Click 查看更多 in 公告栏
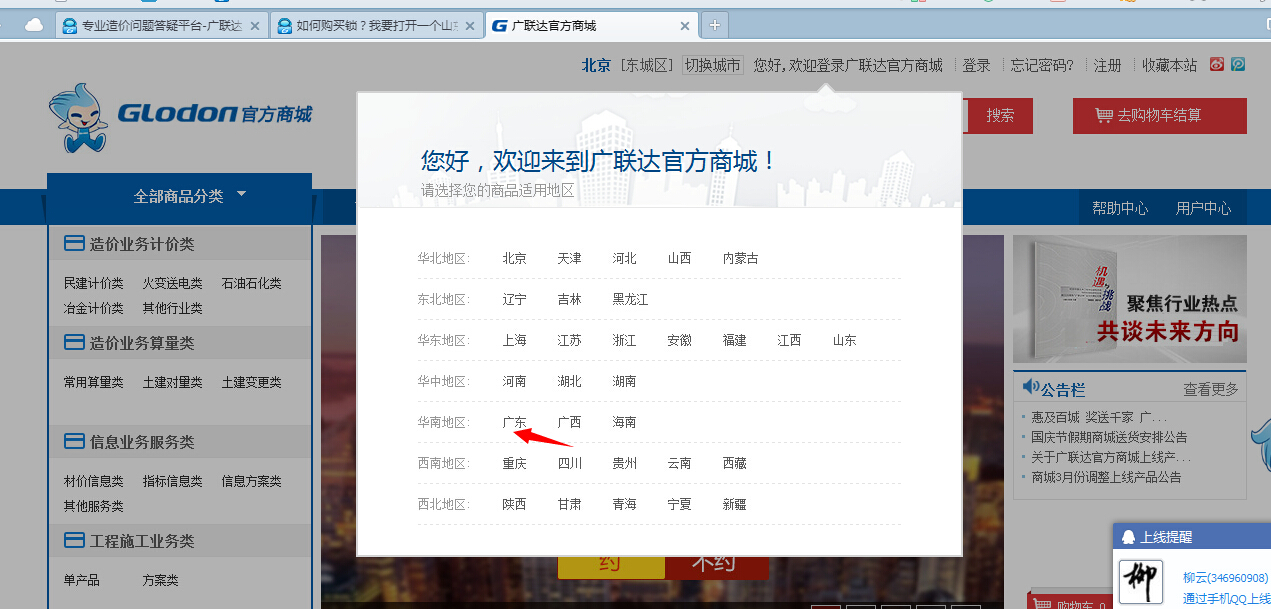The height and width of the screenshot is (609, 1271). [x=1210, y=389]
